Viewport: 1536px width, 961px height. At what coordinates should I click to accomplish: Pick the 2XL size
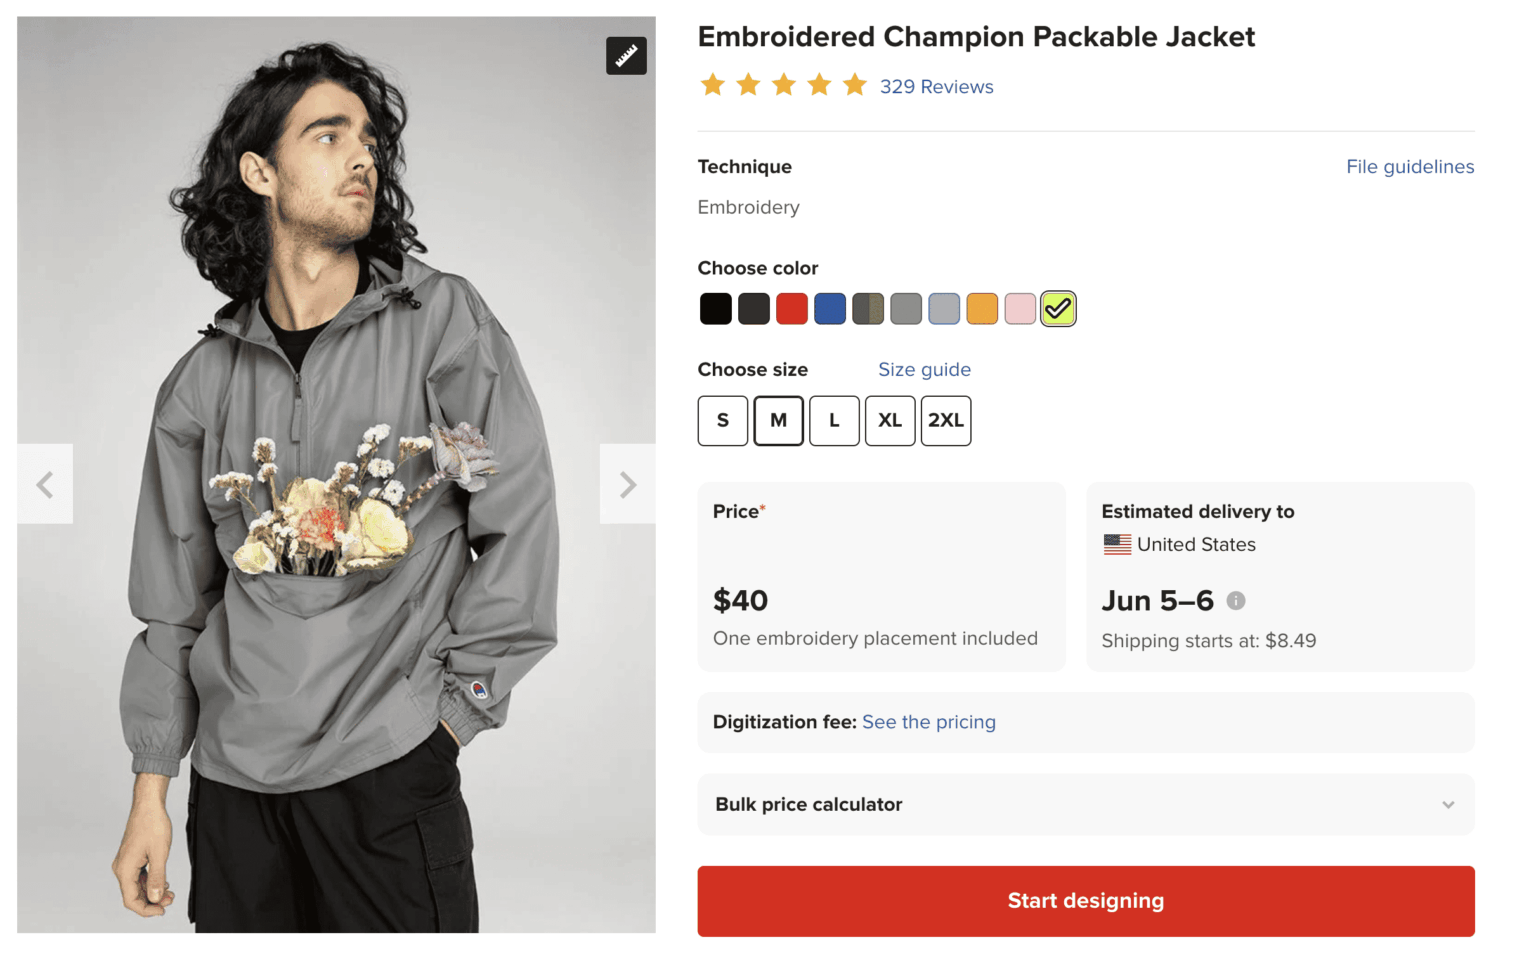[x=946, y=421]
